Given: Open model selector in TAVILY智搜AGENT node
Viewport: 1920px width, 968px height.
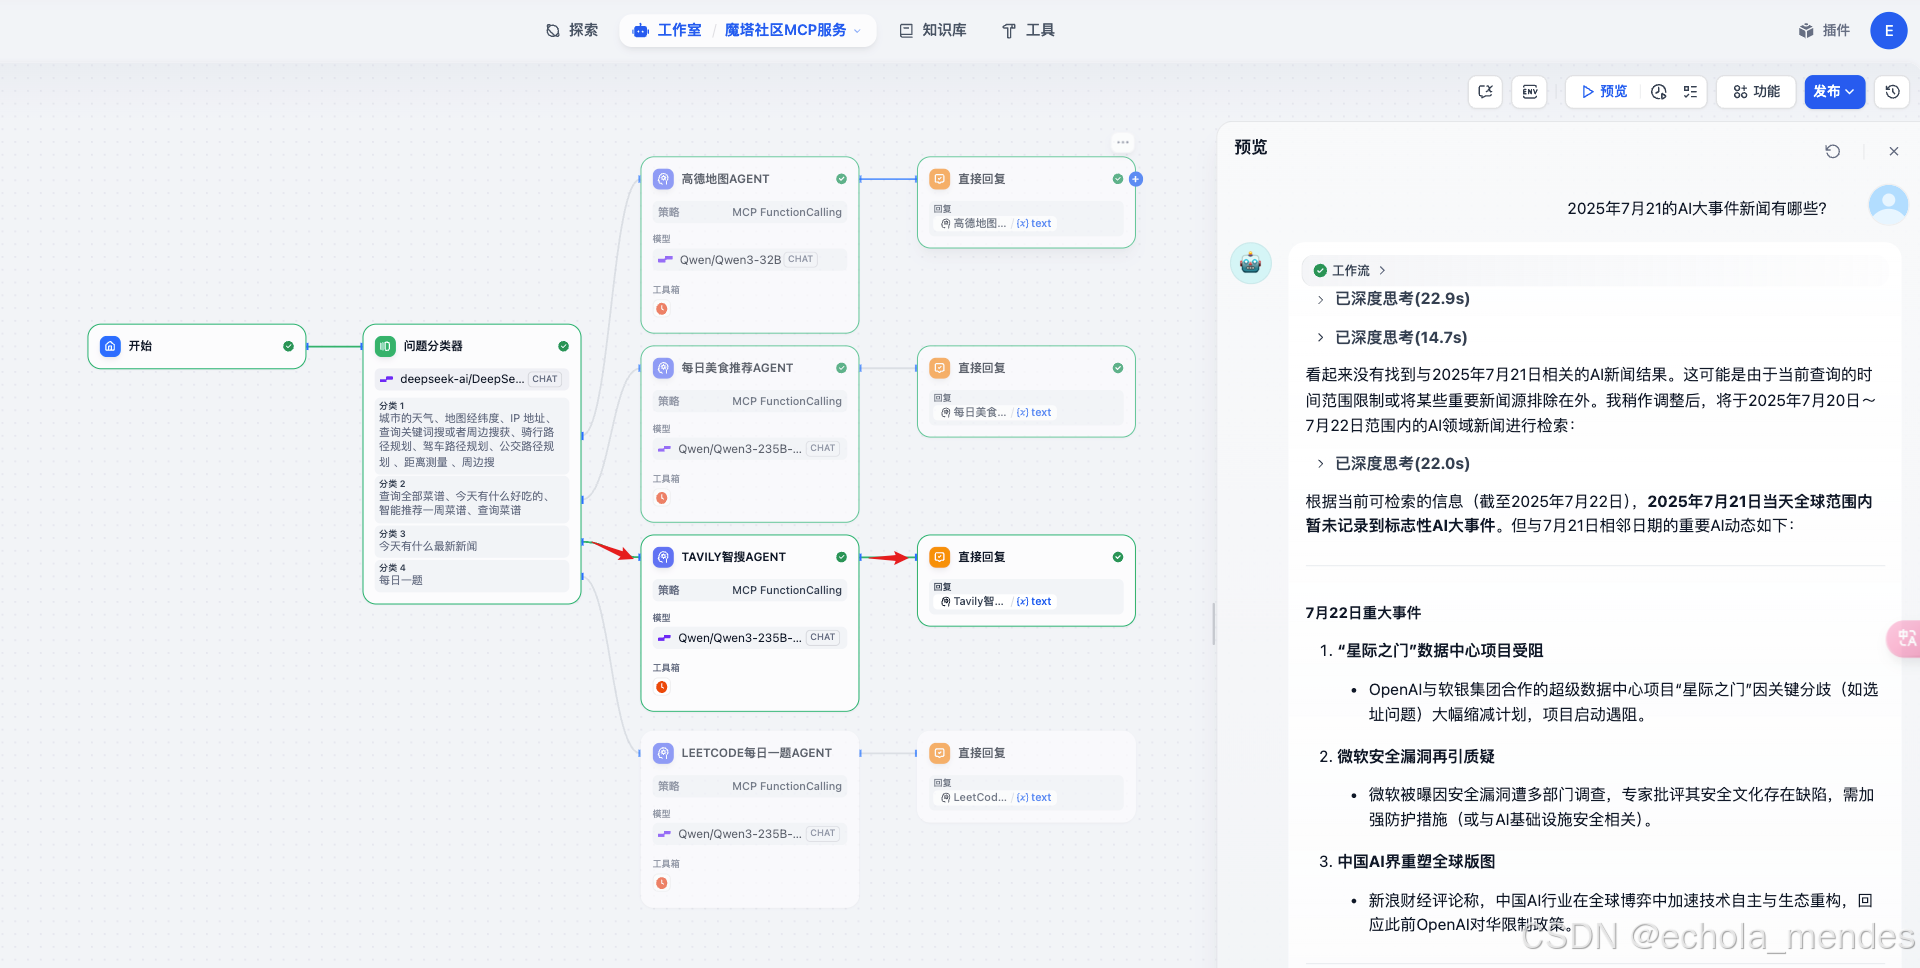Looking at the screenshot, I should click(x=750, y=638).
